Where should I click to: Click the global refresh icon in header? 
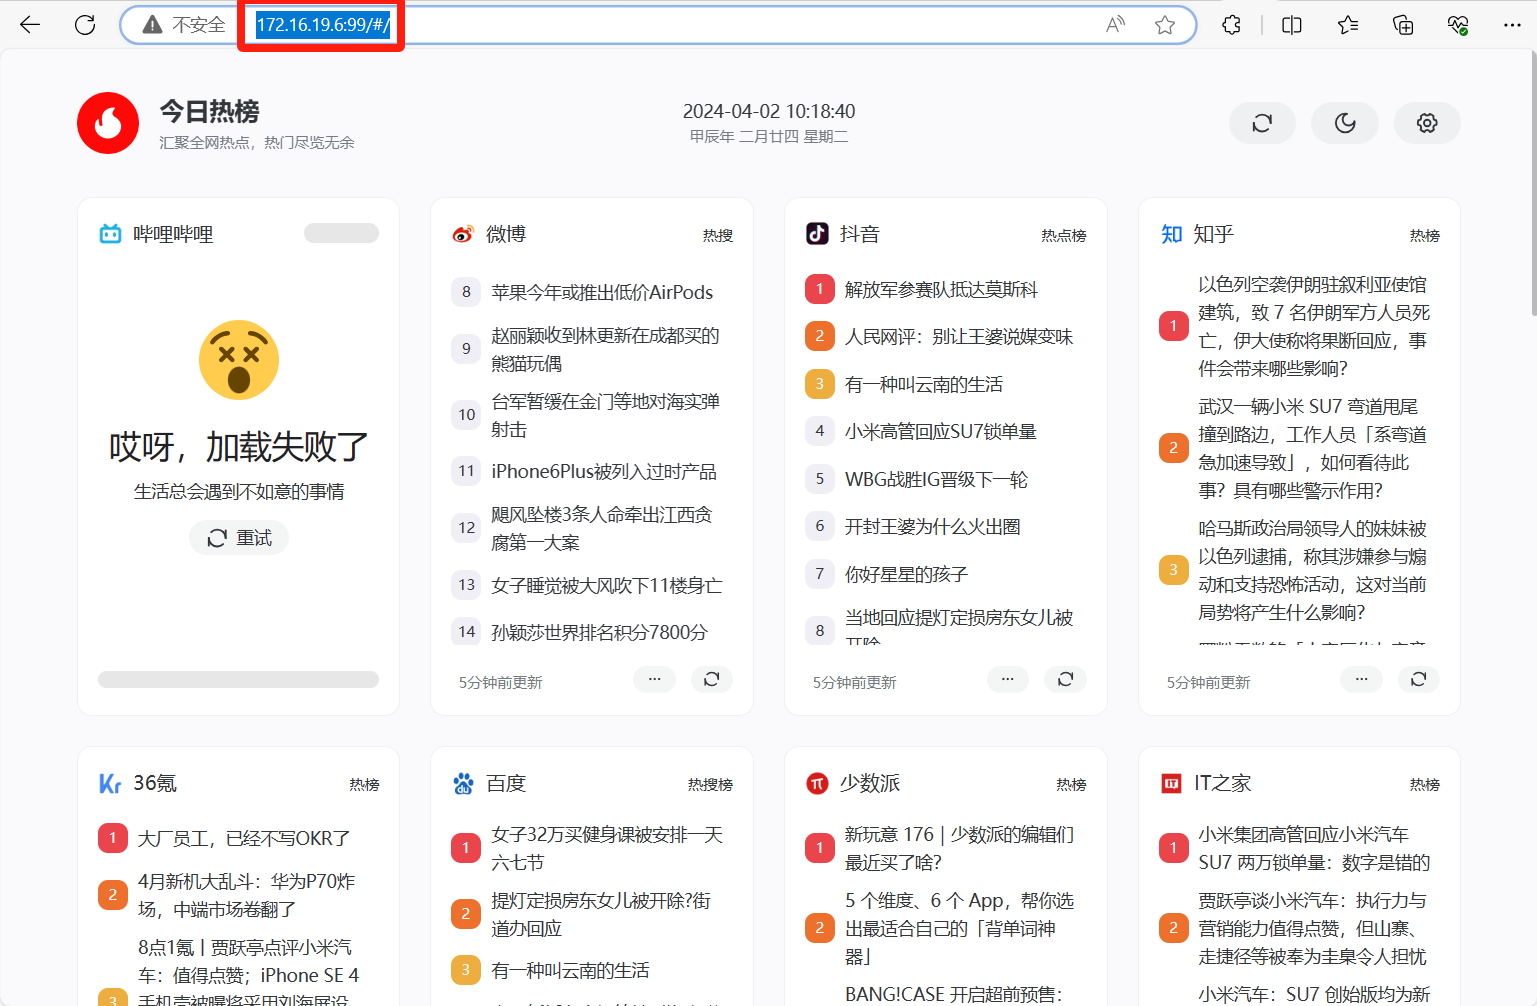tap(1262, 123)
